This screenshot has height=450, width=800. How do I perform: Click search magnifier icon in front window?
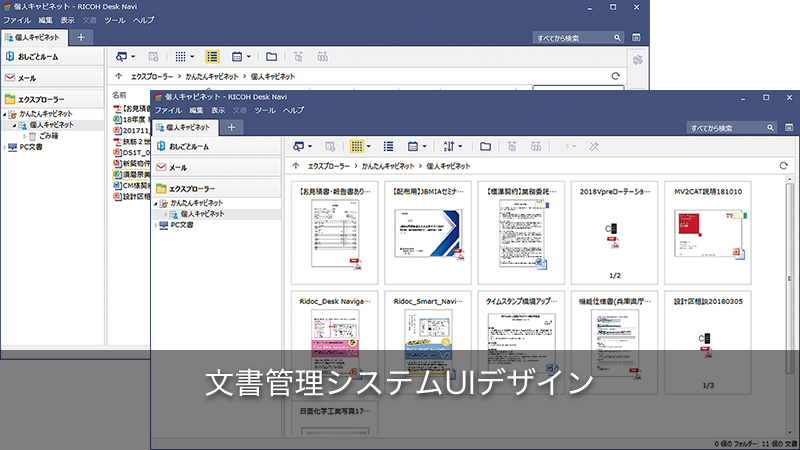(x=770, y=128)
